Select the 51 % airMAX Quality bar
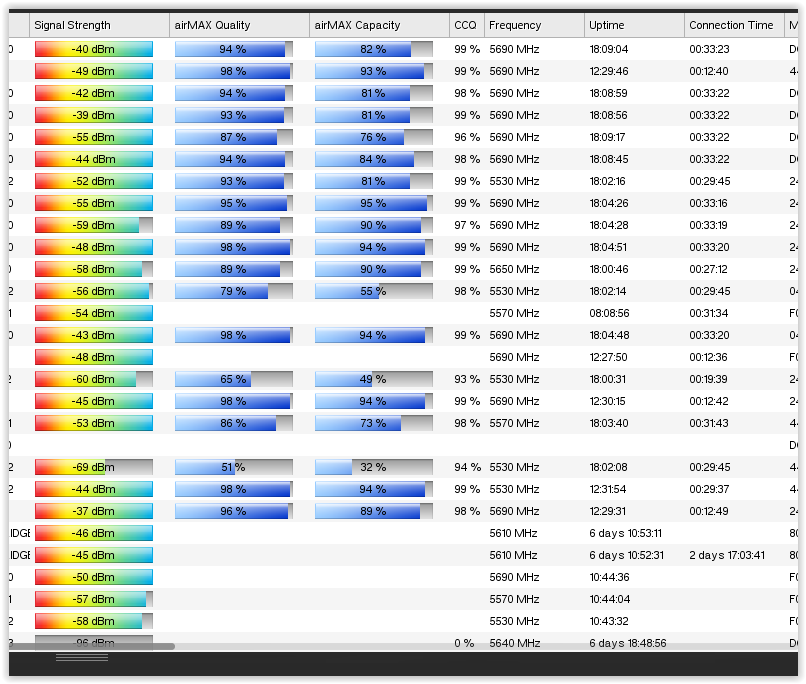The height and width of the screenshot is (684, 806). tap(234, 467)
